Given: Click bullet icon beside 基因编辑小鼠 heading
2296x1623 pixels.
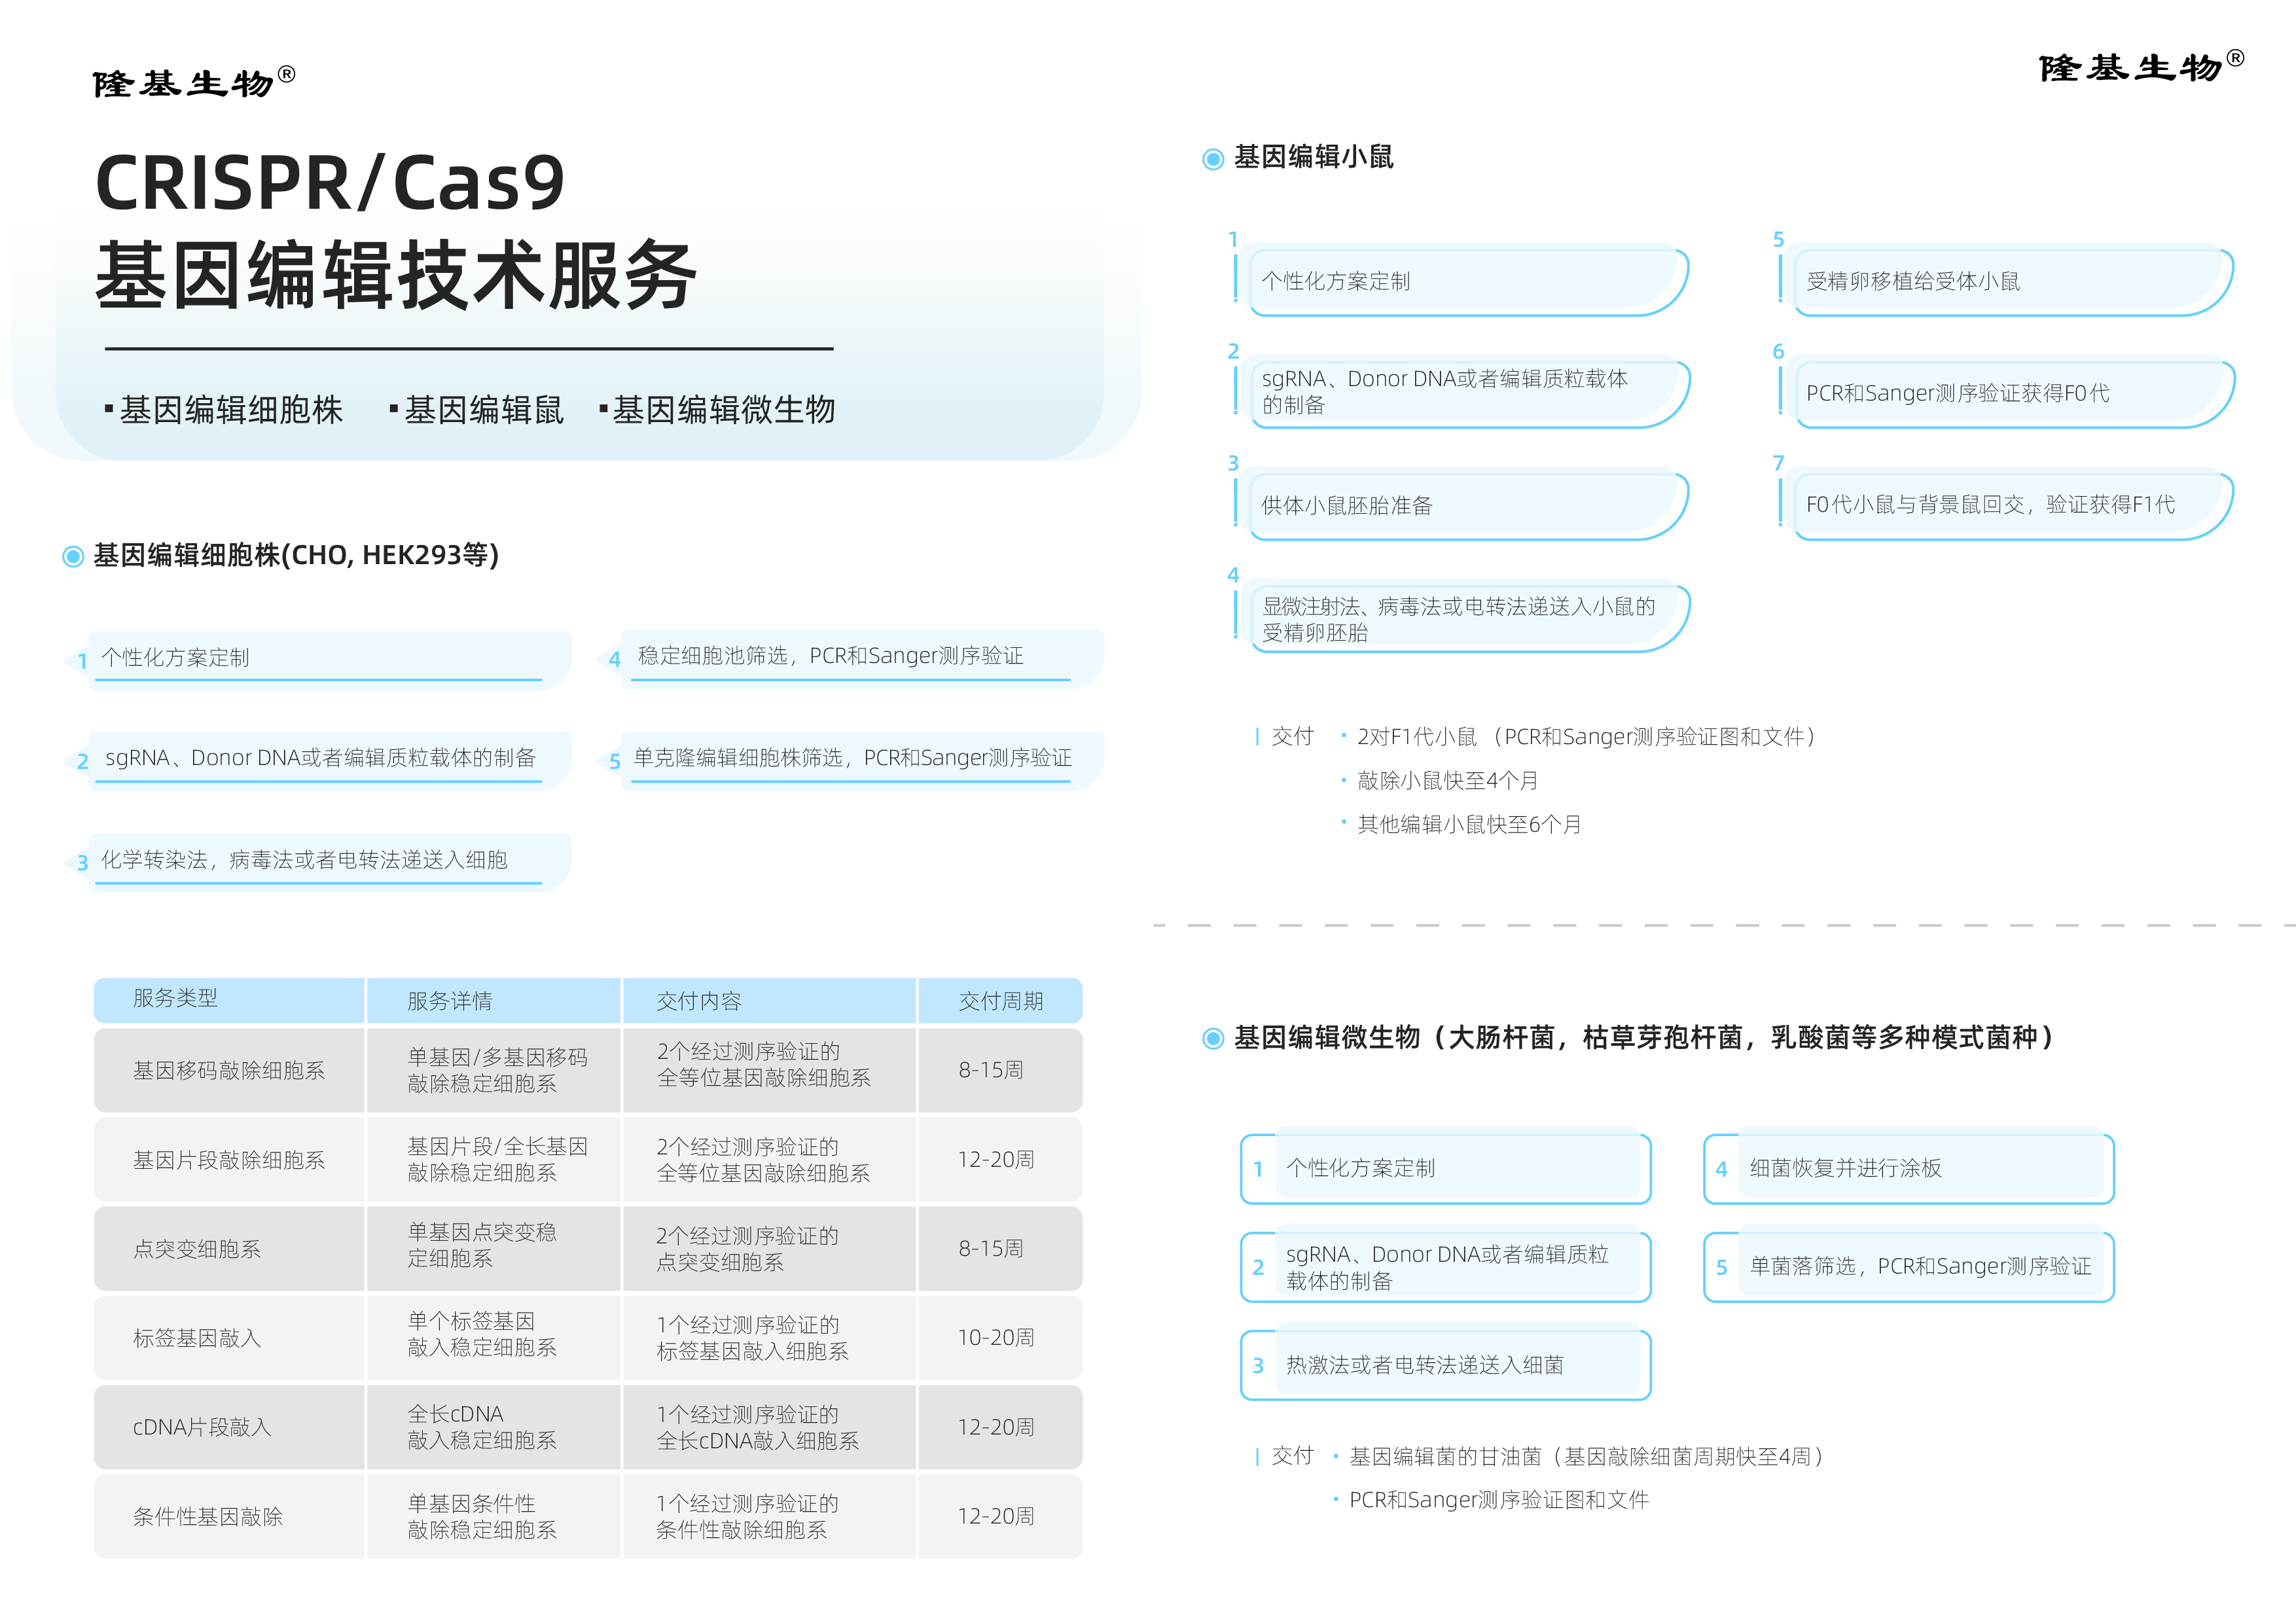Looking at the screenshot, I should pyautogui.click(x=1212, y=159).
